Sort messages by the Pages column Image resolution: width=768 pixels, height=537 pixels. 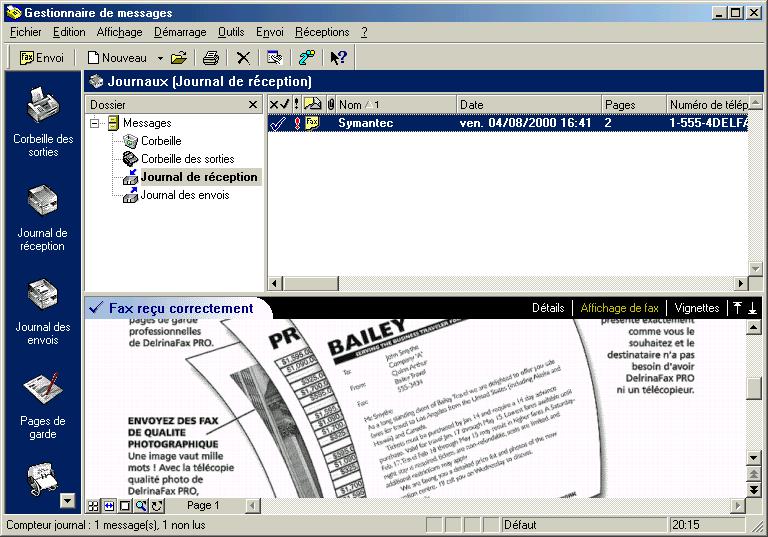634,104
